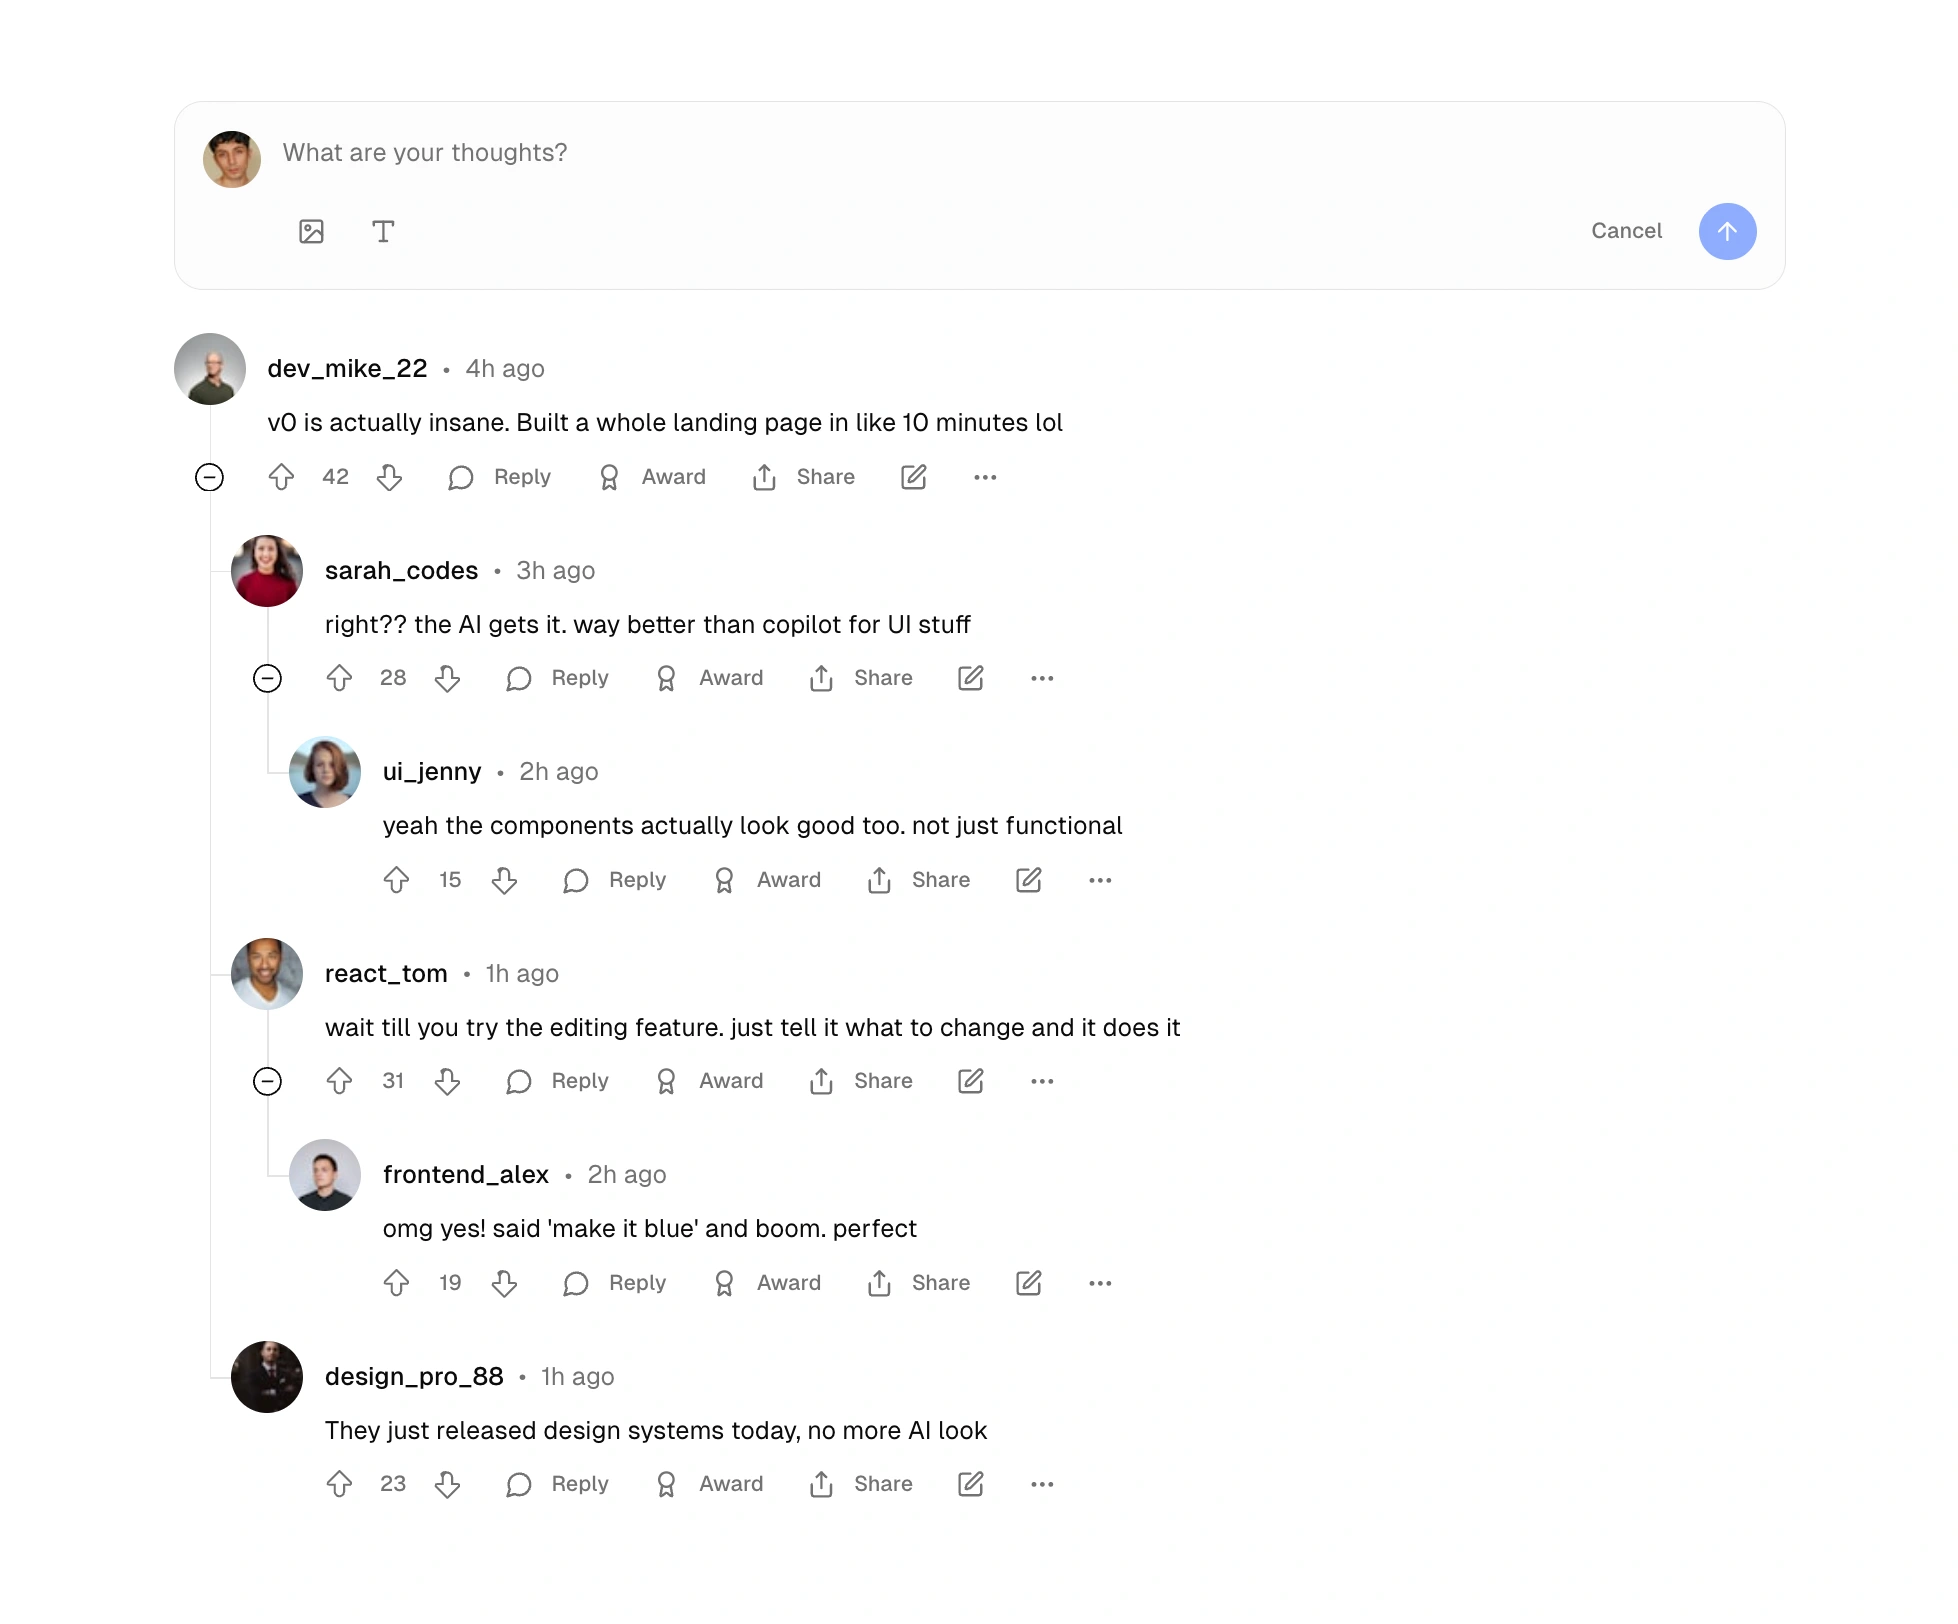Share frontend_alex's comment
This screenshot has width=1958, height=1624.
pos(918,1283)
